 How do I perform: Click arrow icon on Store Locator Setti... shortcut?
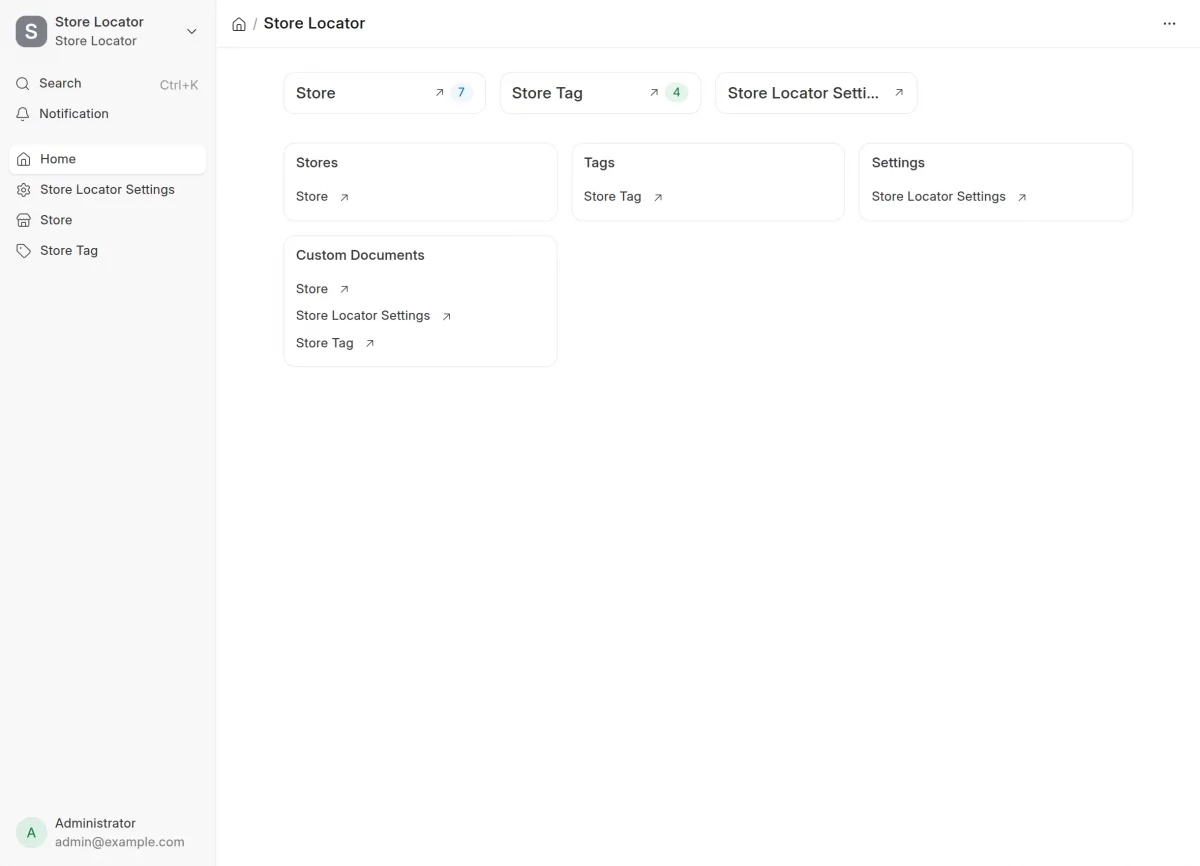[899, 93]
